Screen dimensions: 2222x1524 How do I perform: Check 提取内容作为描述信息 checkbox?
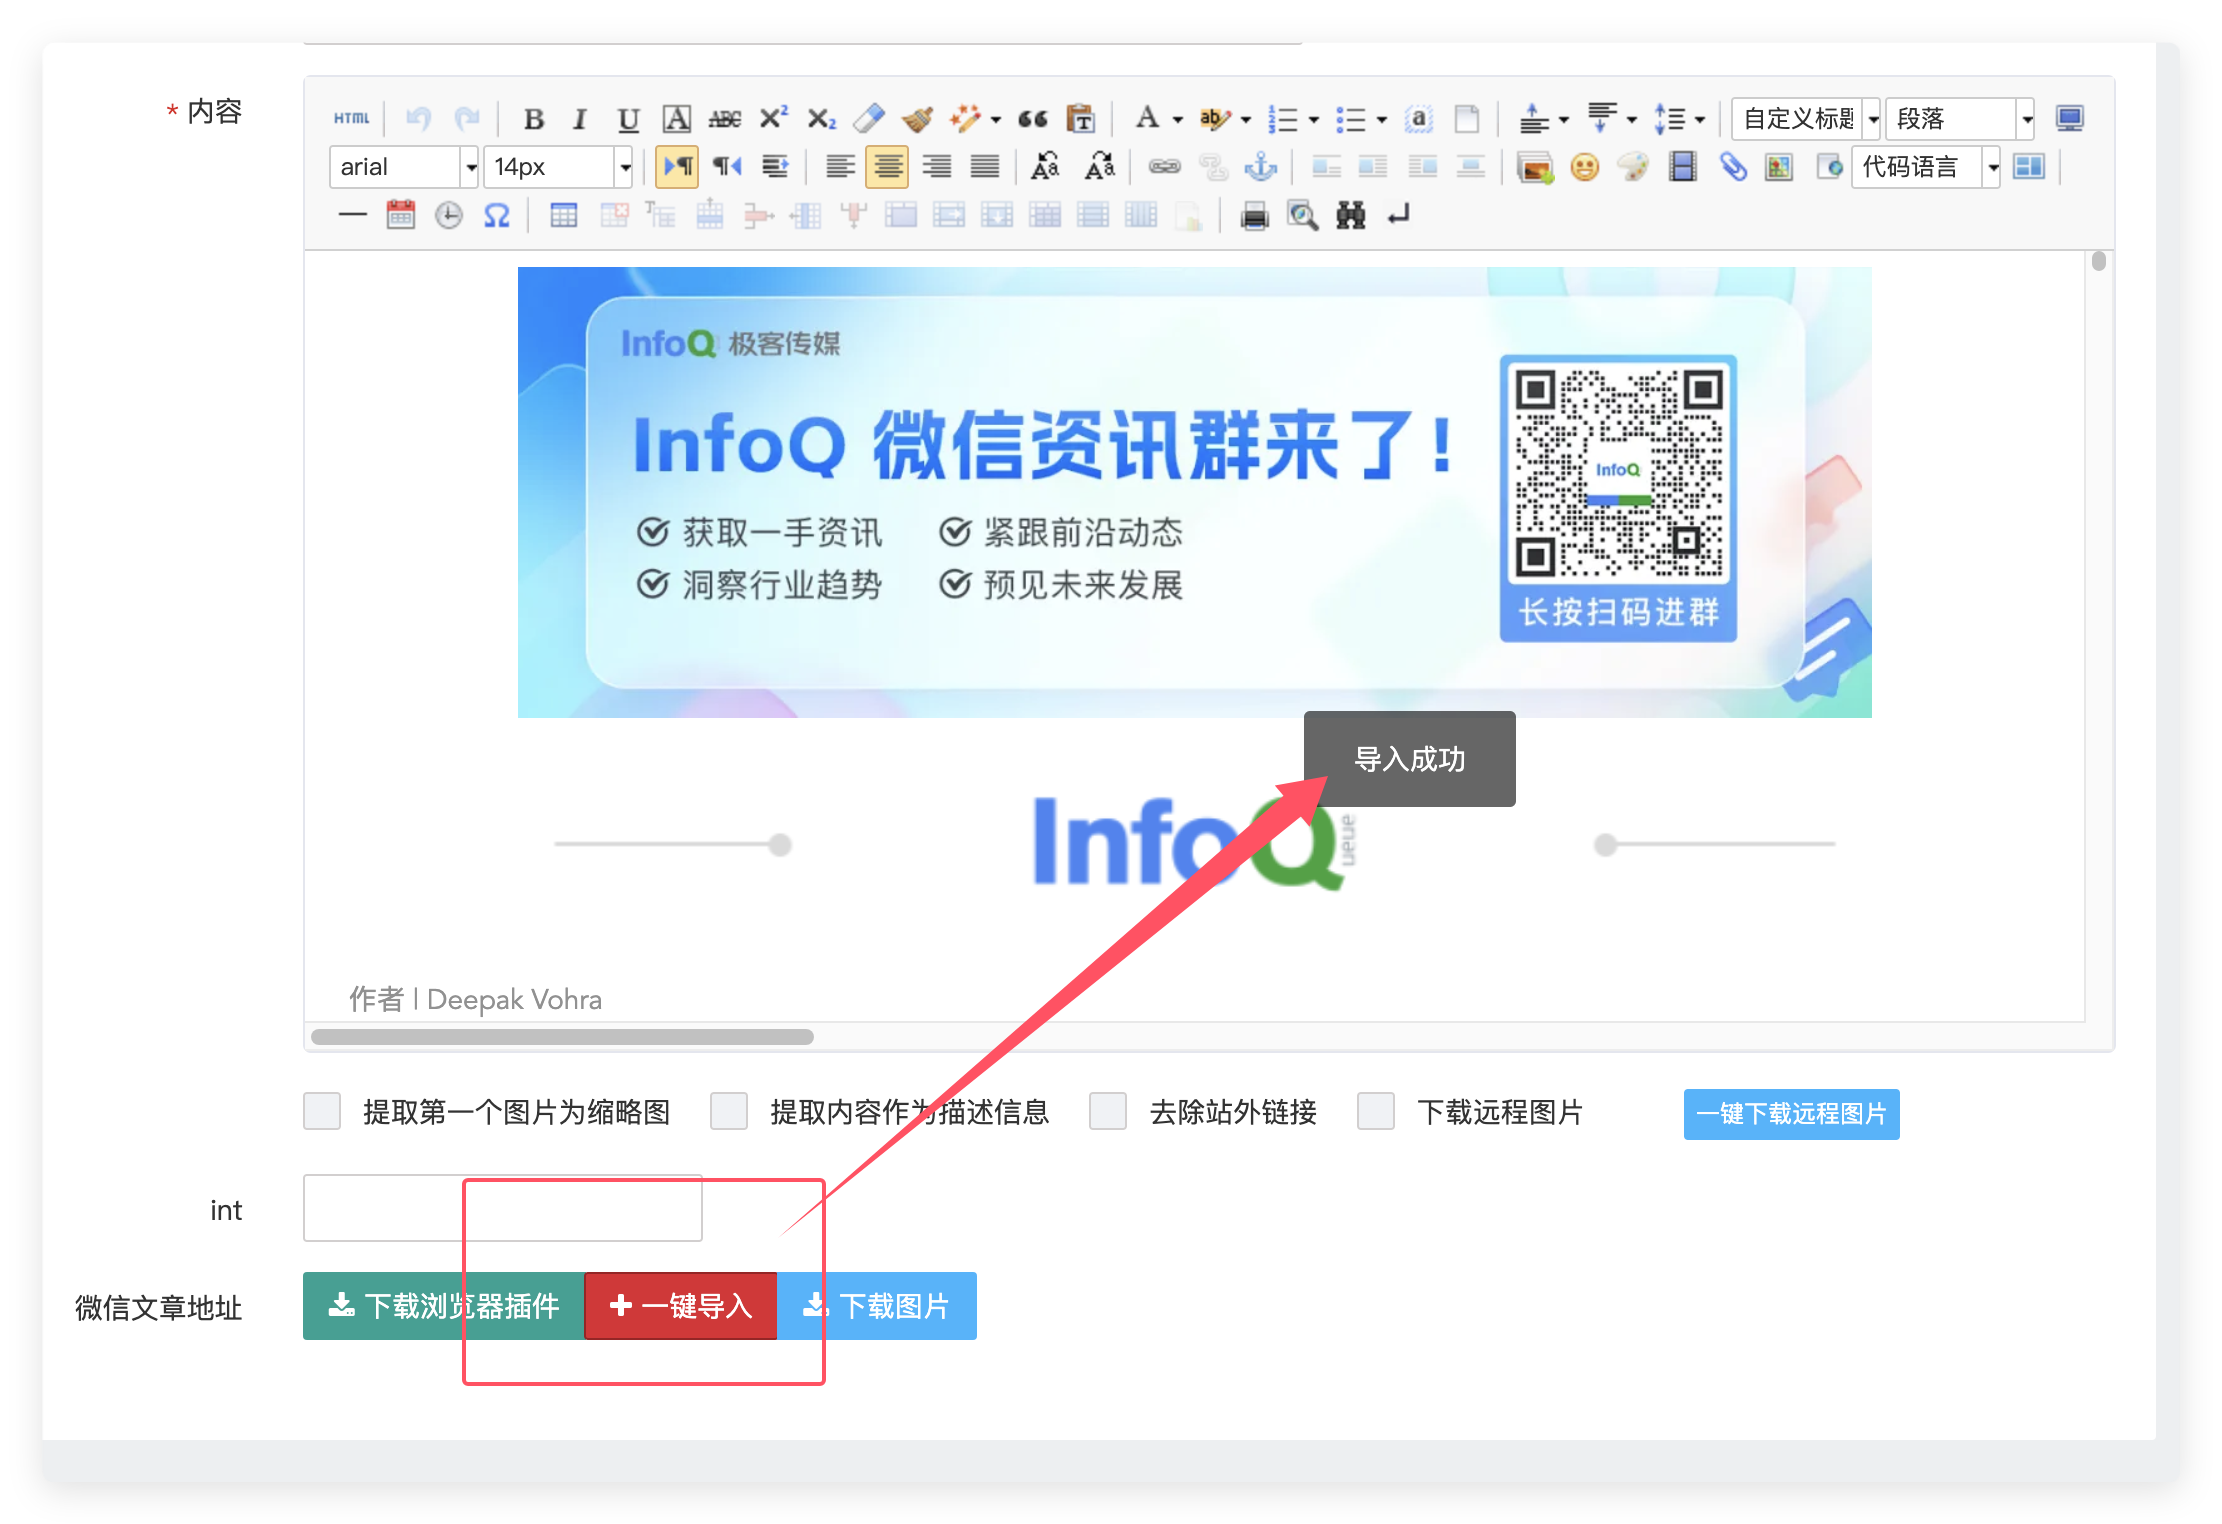(x=729, y=1111)
